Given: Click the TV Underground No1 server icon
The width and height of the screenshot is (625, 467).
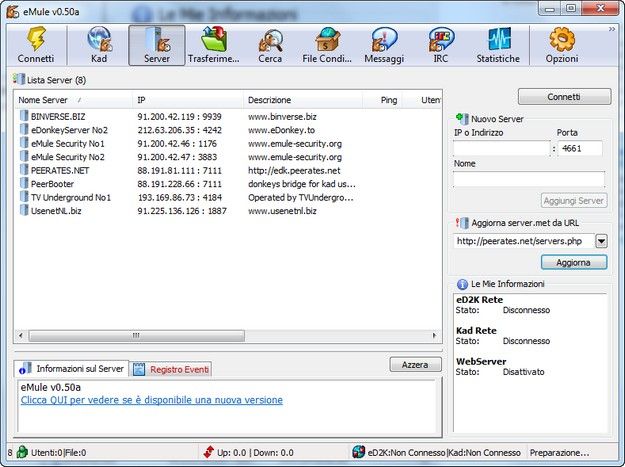Looking at the screenshot, I should point(24,197).
